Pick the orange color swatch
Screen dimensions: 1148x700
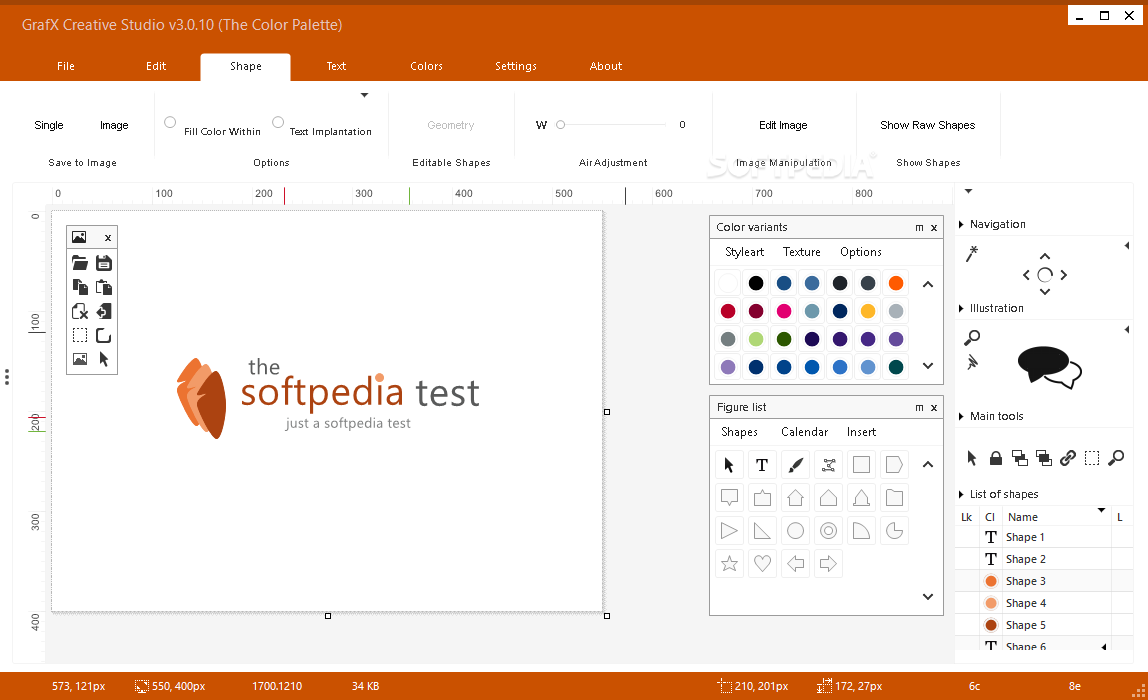(895, 283)
